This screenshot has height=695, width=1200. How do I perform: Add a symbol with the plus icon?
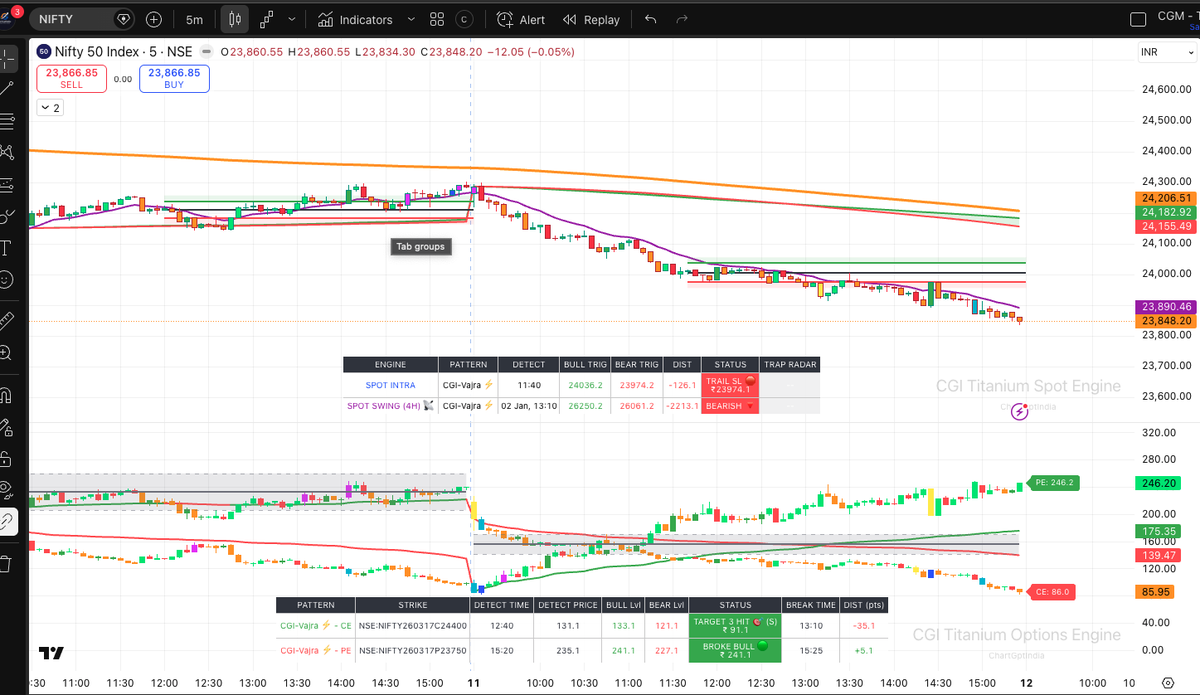154,19
